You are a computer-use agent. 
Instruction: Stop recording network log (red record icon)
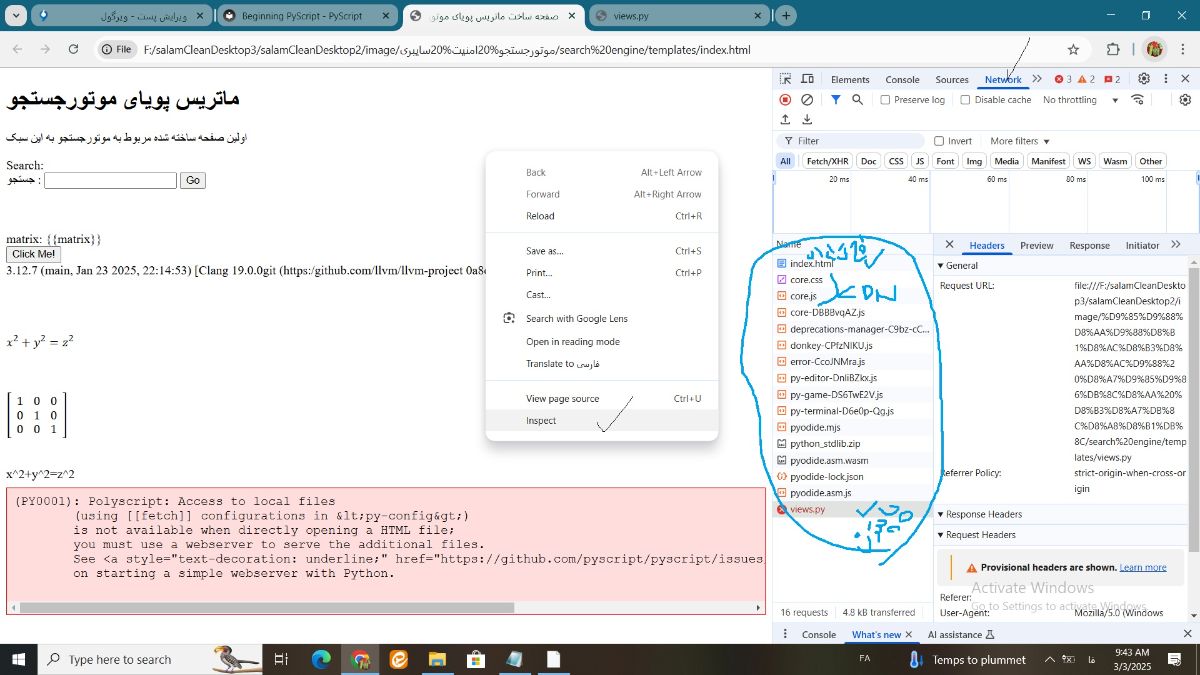pos(783,99)
